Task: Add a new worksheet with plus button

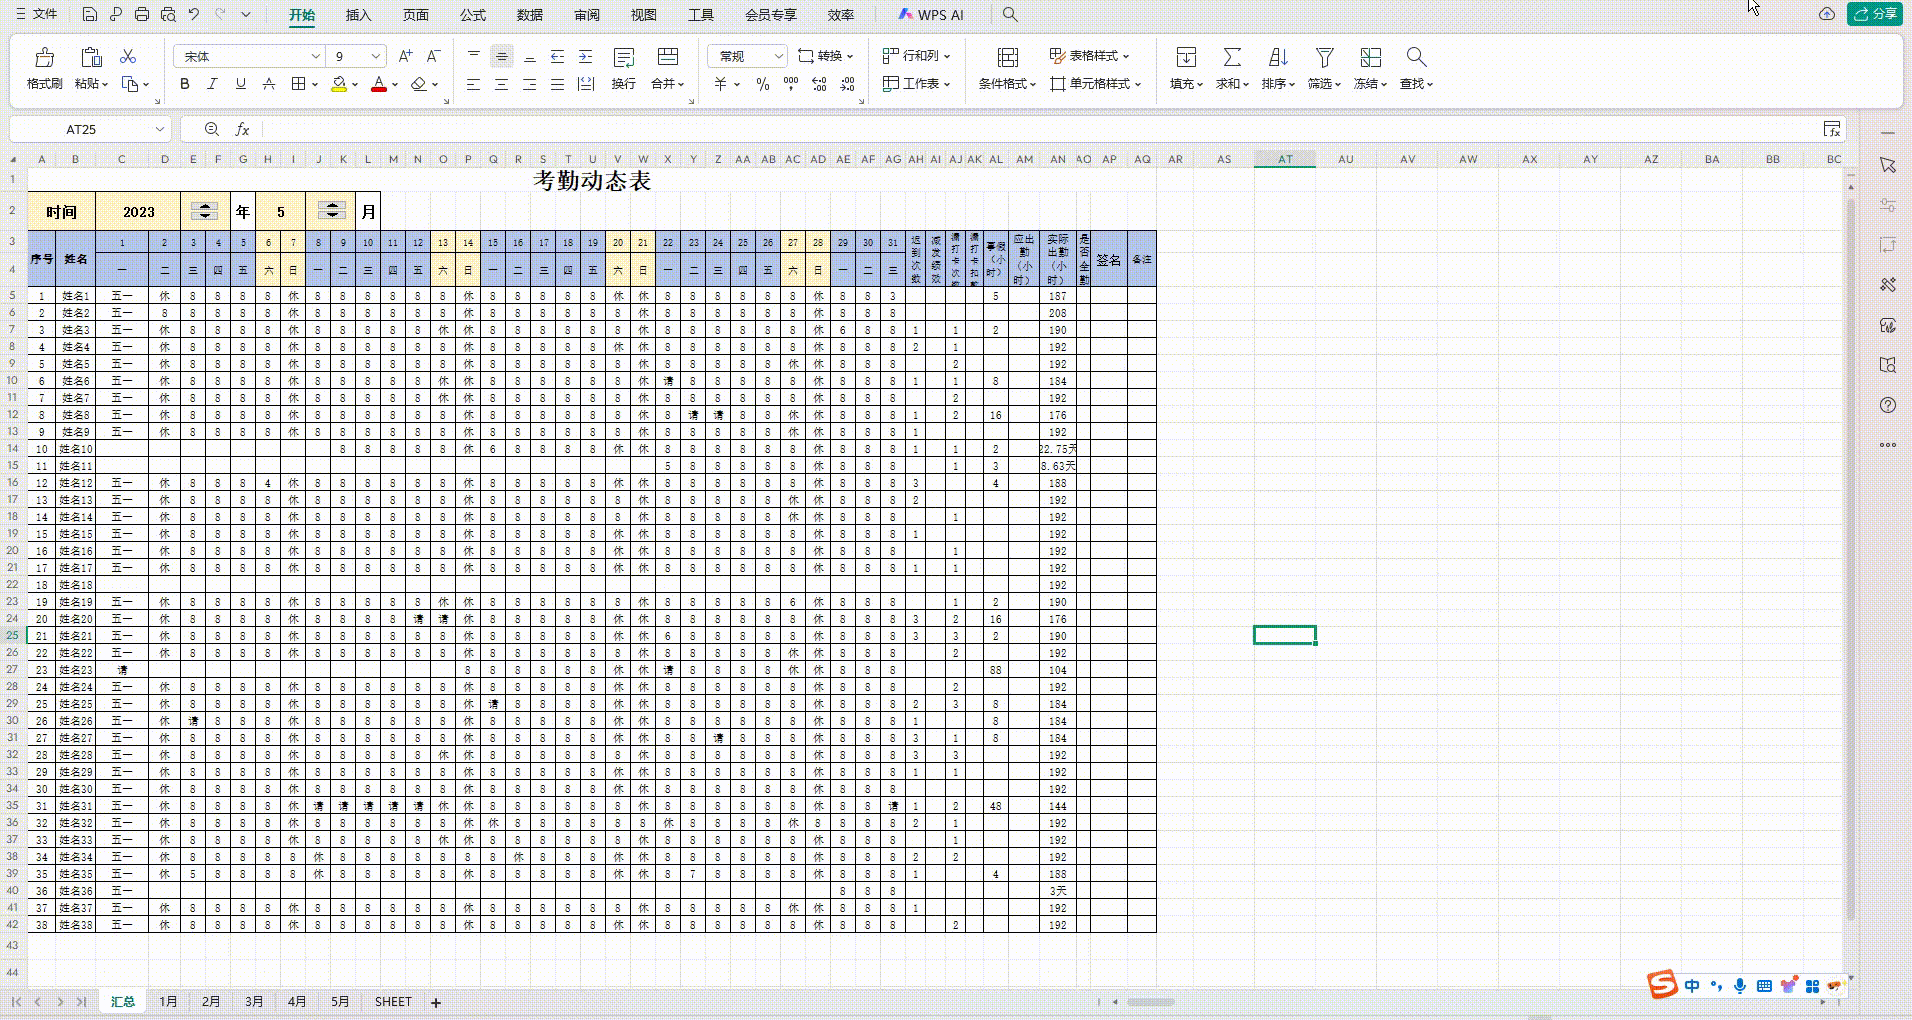Action: tap(435, 1001)
